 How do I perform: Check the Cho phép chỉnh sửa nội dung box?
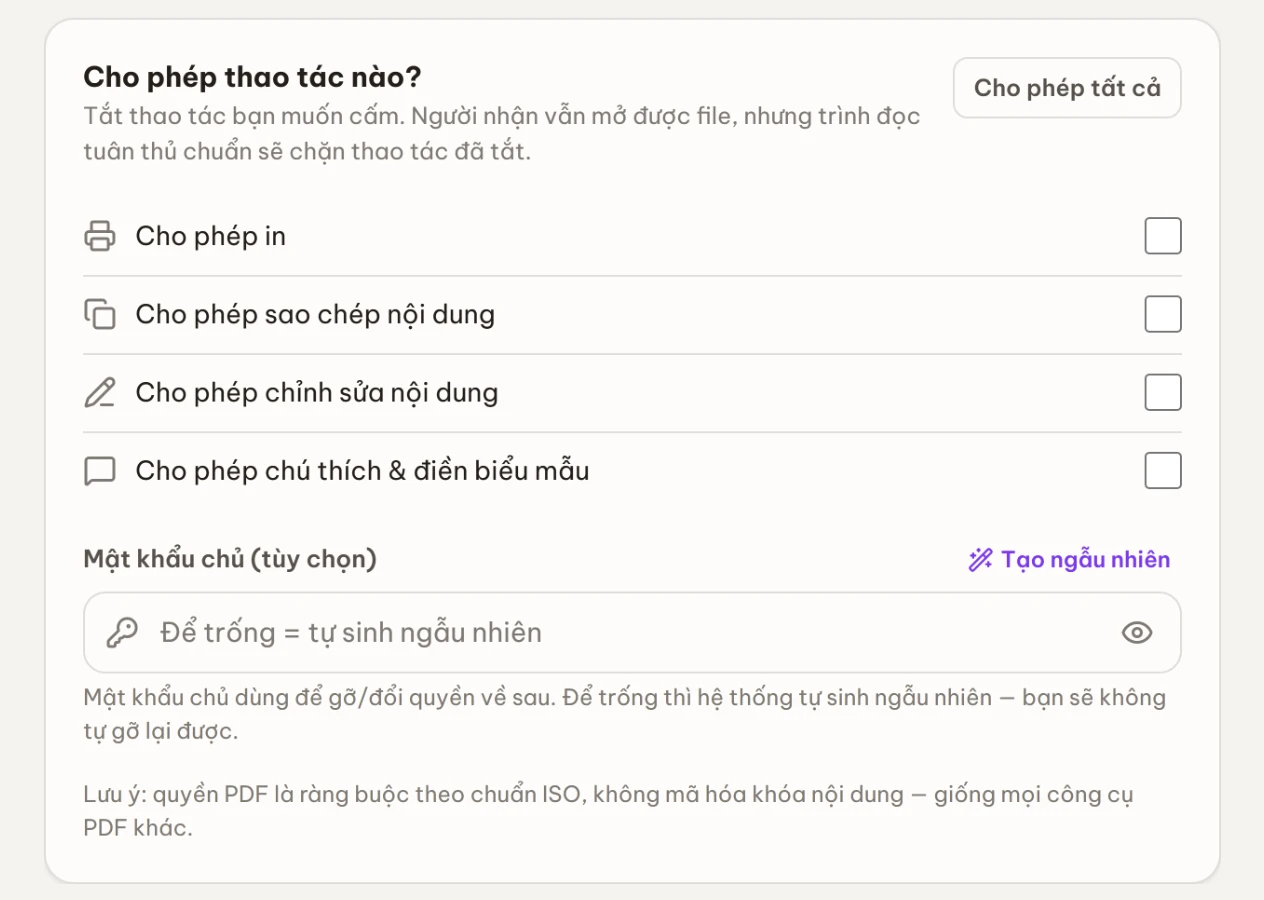(x=1162, y=393)
